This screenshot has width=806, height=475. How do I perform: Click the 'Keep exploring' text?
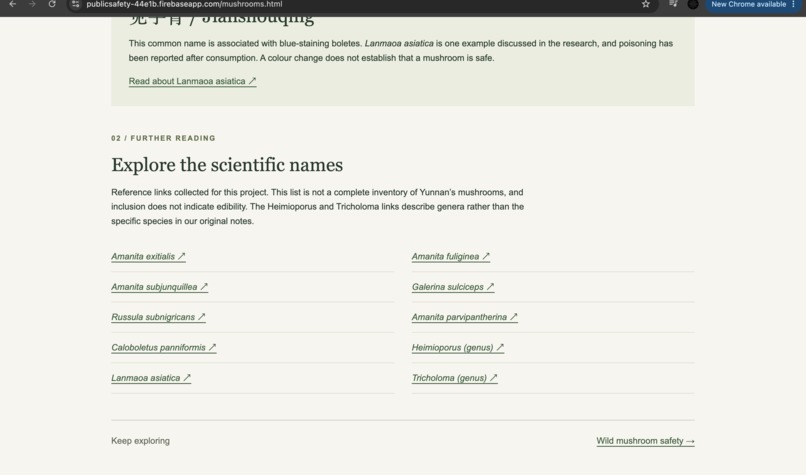pos(140,441)
